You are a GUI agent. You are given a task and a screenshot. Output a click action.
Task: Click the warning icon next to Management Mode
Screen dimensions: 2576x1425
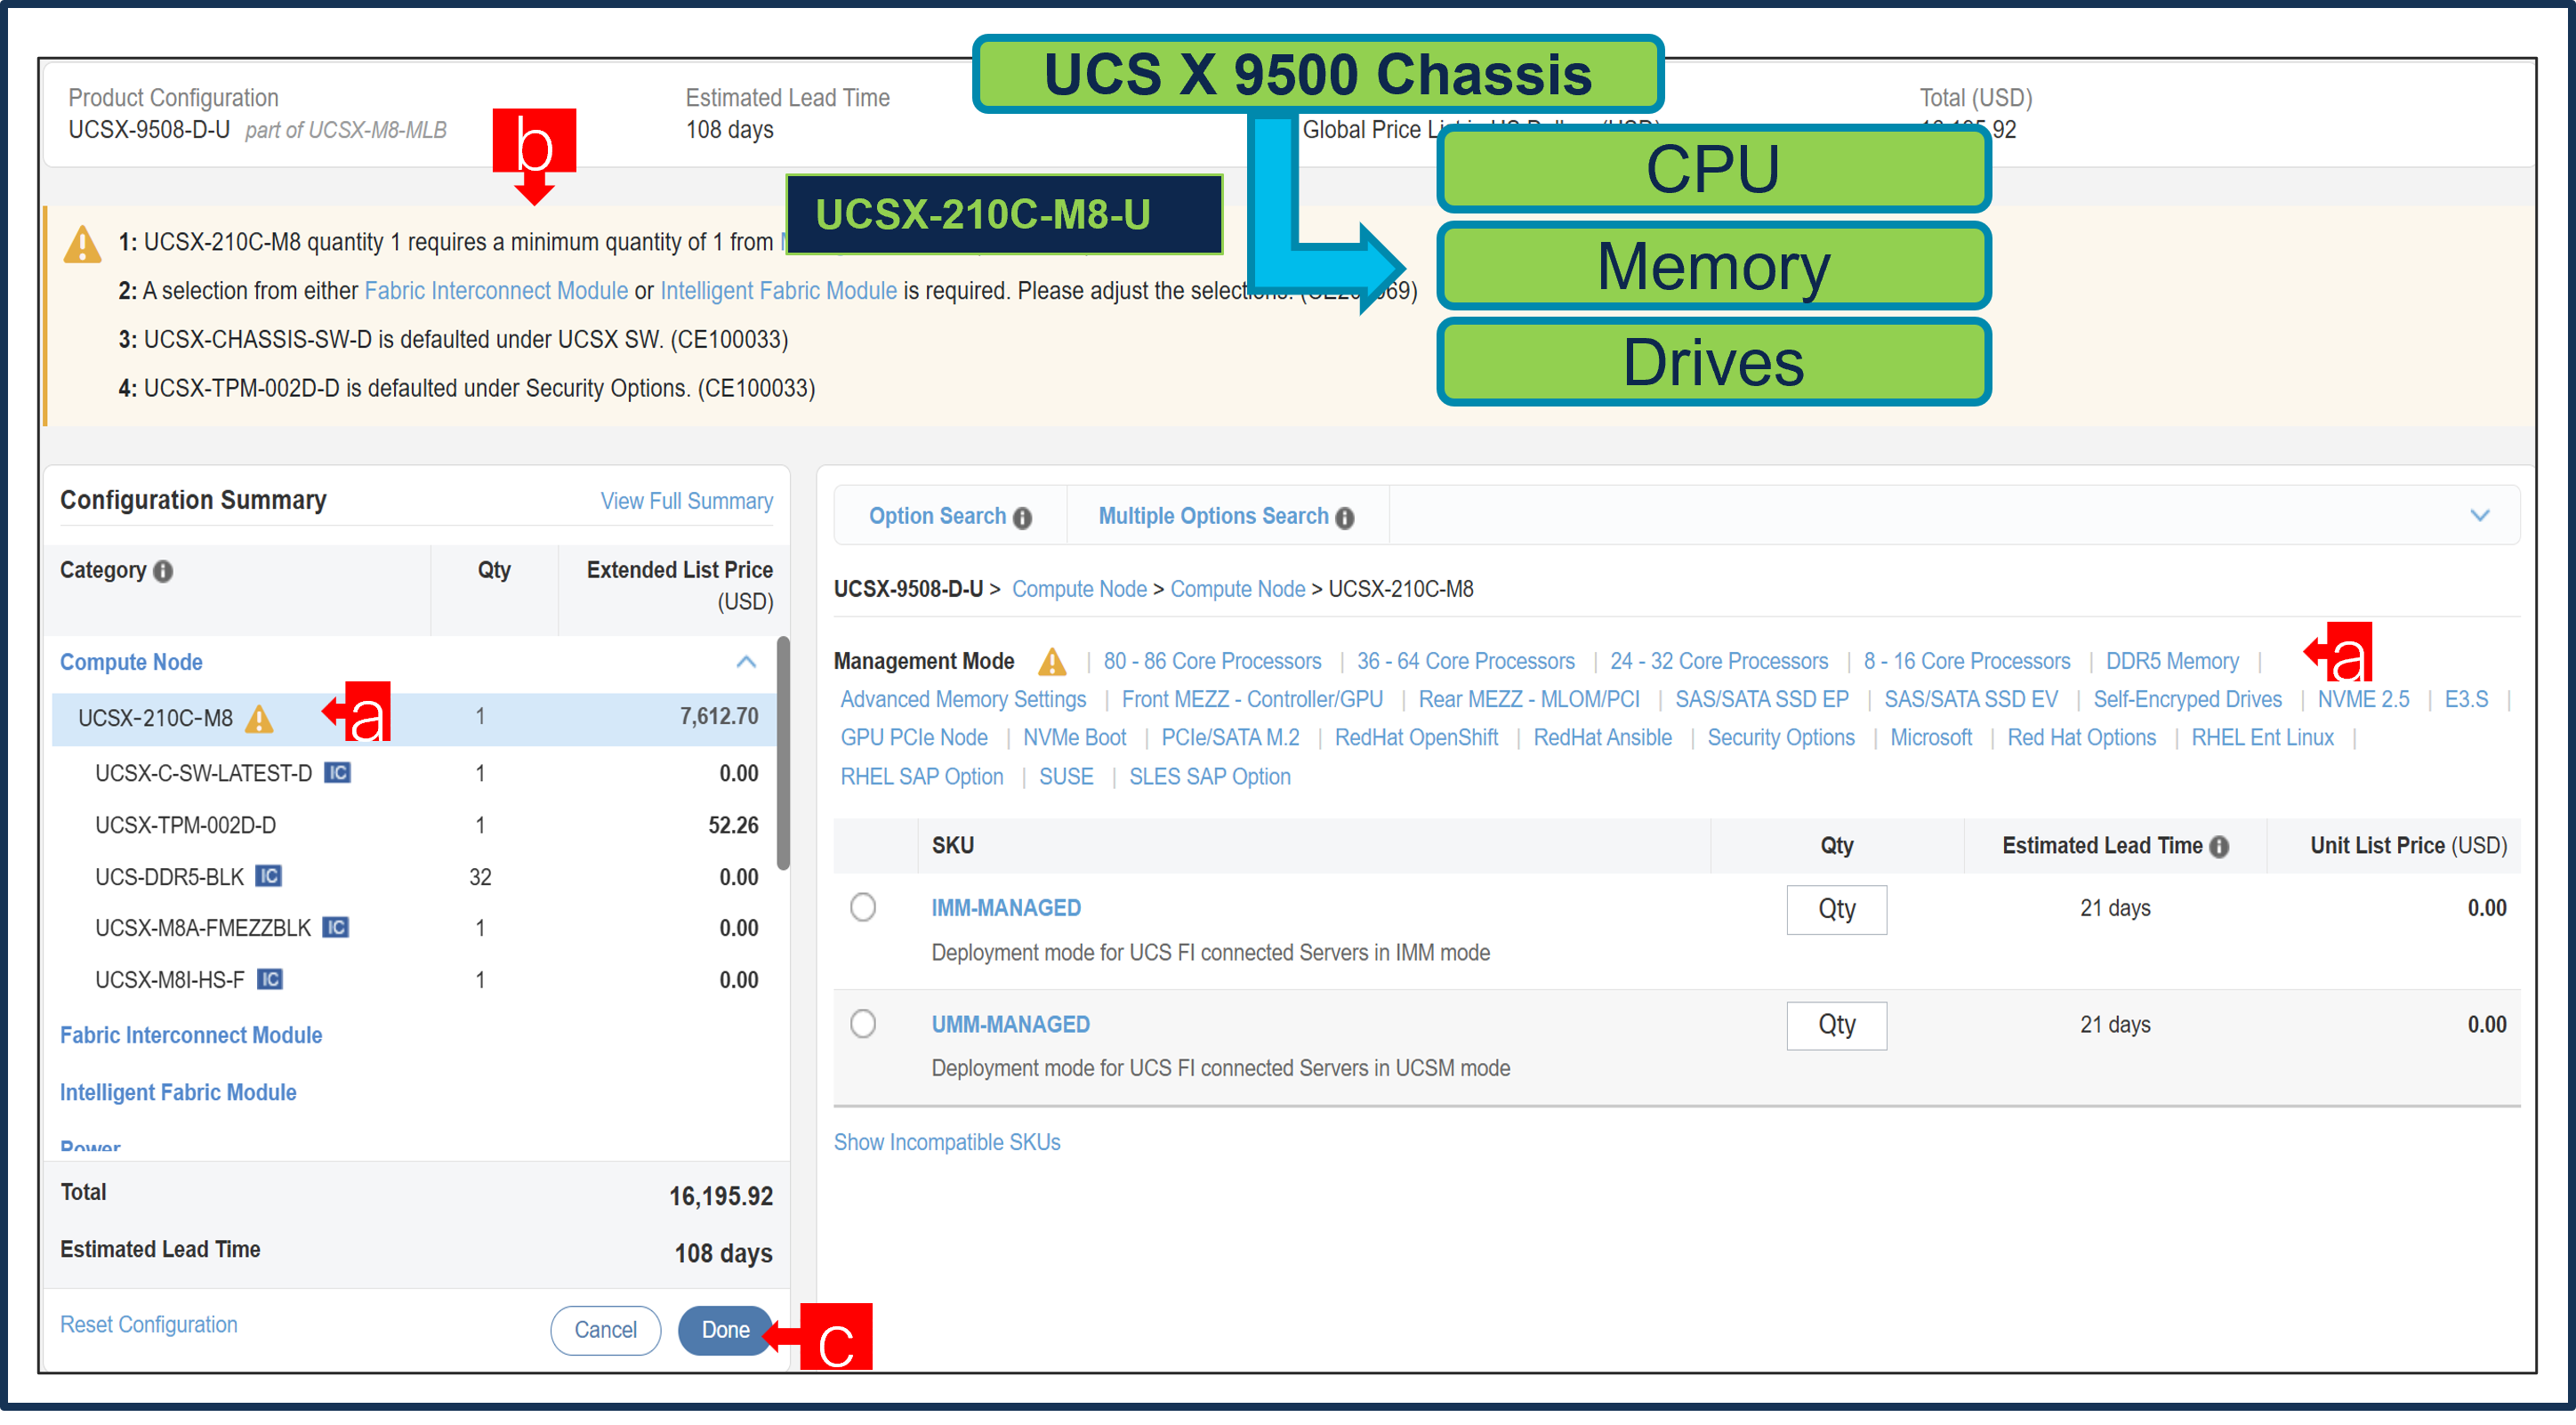pos(1052,662)
